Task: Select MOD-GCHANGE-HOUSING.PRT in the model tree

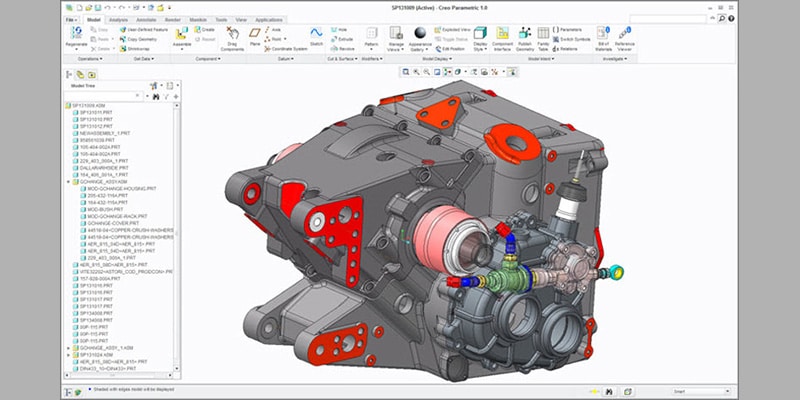Action: coord(118,188)
